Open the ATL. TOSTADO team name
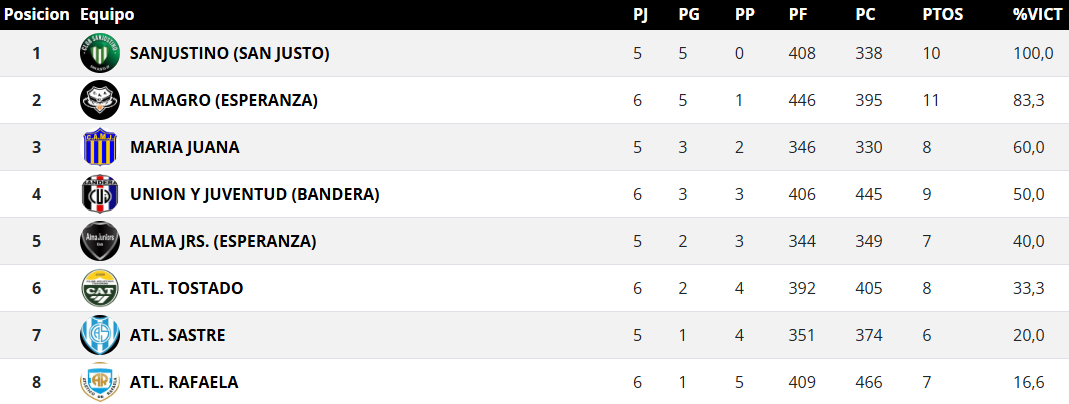The height and width of the screenshot is (404, 1069). (x=186, y=288)
